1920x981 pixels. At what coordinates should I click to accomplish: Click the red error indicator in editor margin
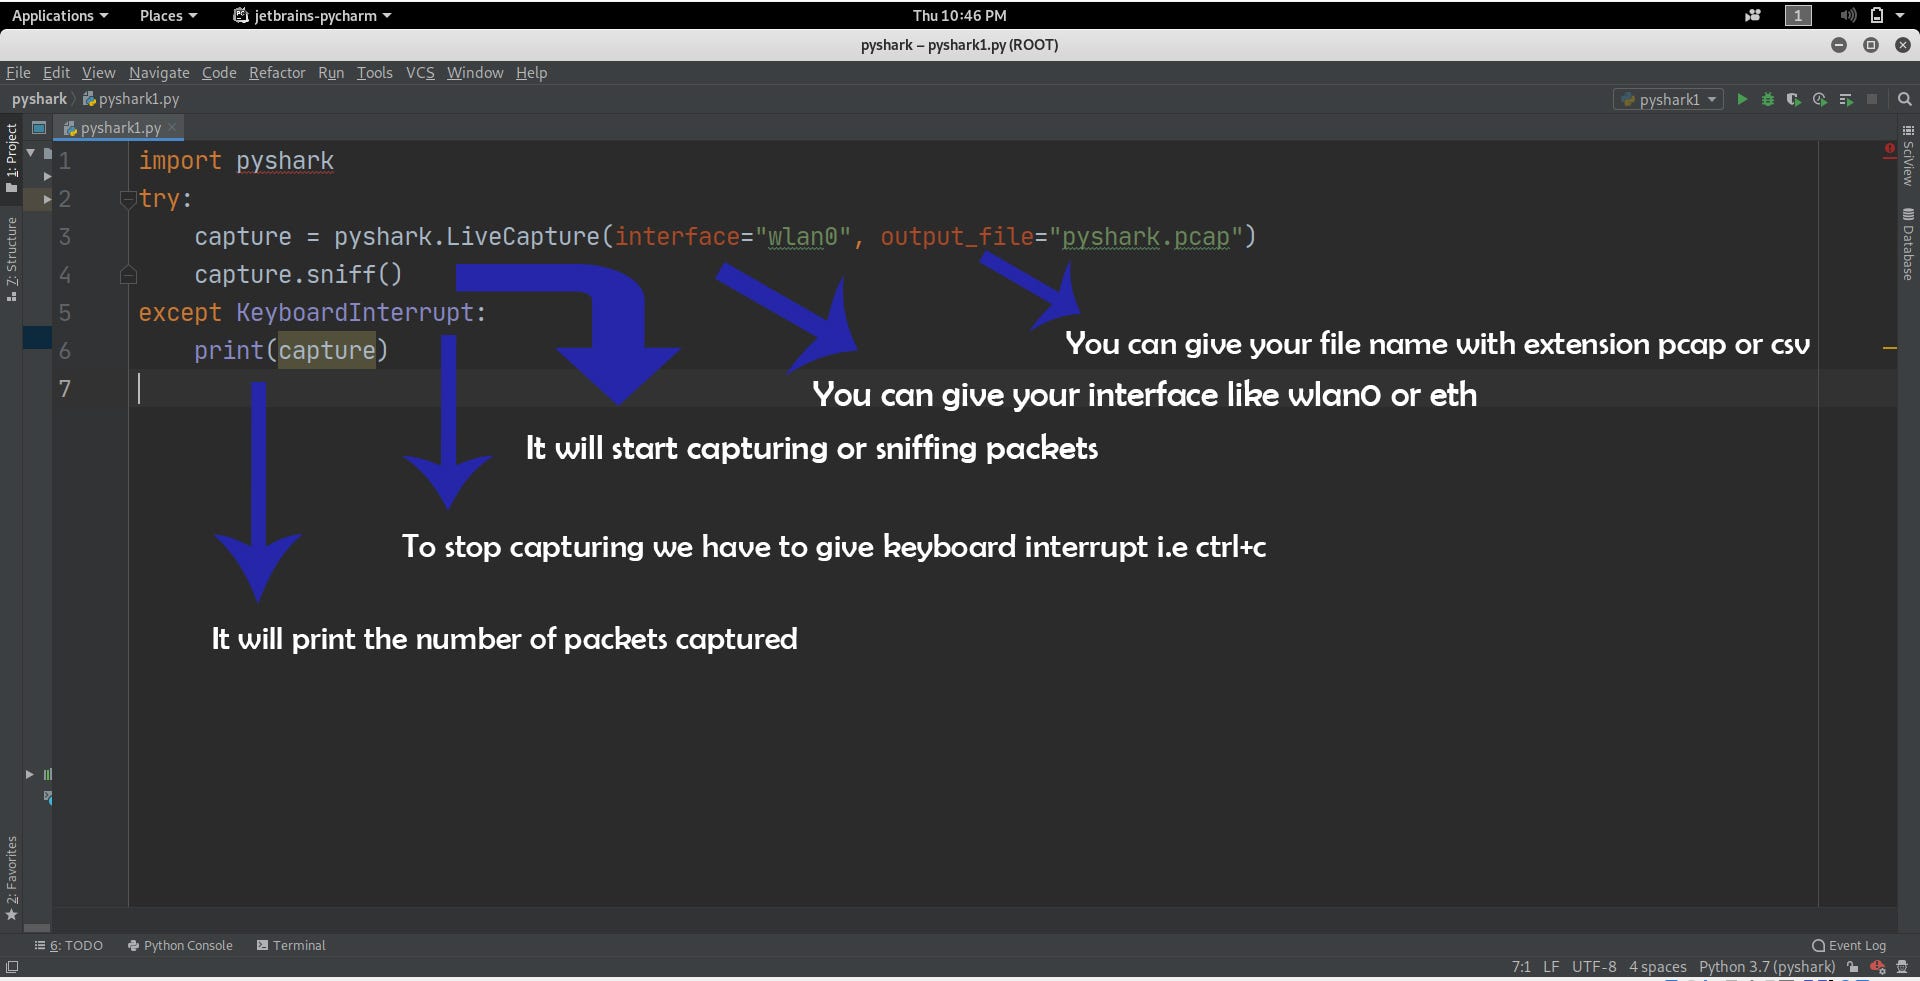point(1889,150)
